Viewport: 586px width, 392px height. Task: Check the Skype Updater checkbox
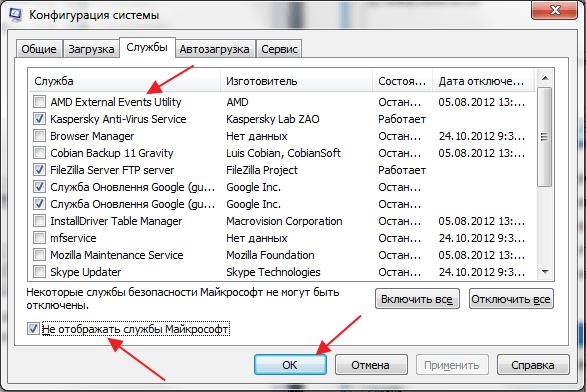(x=39, y=272)
